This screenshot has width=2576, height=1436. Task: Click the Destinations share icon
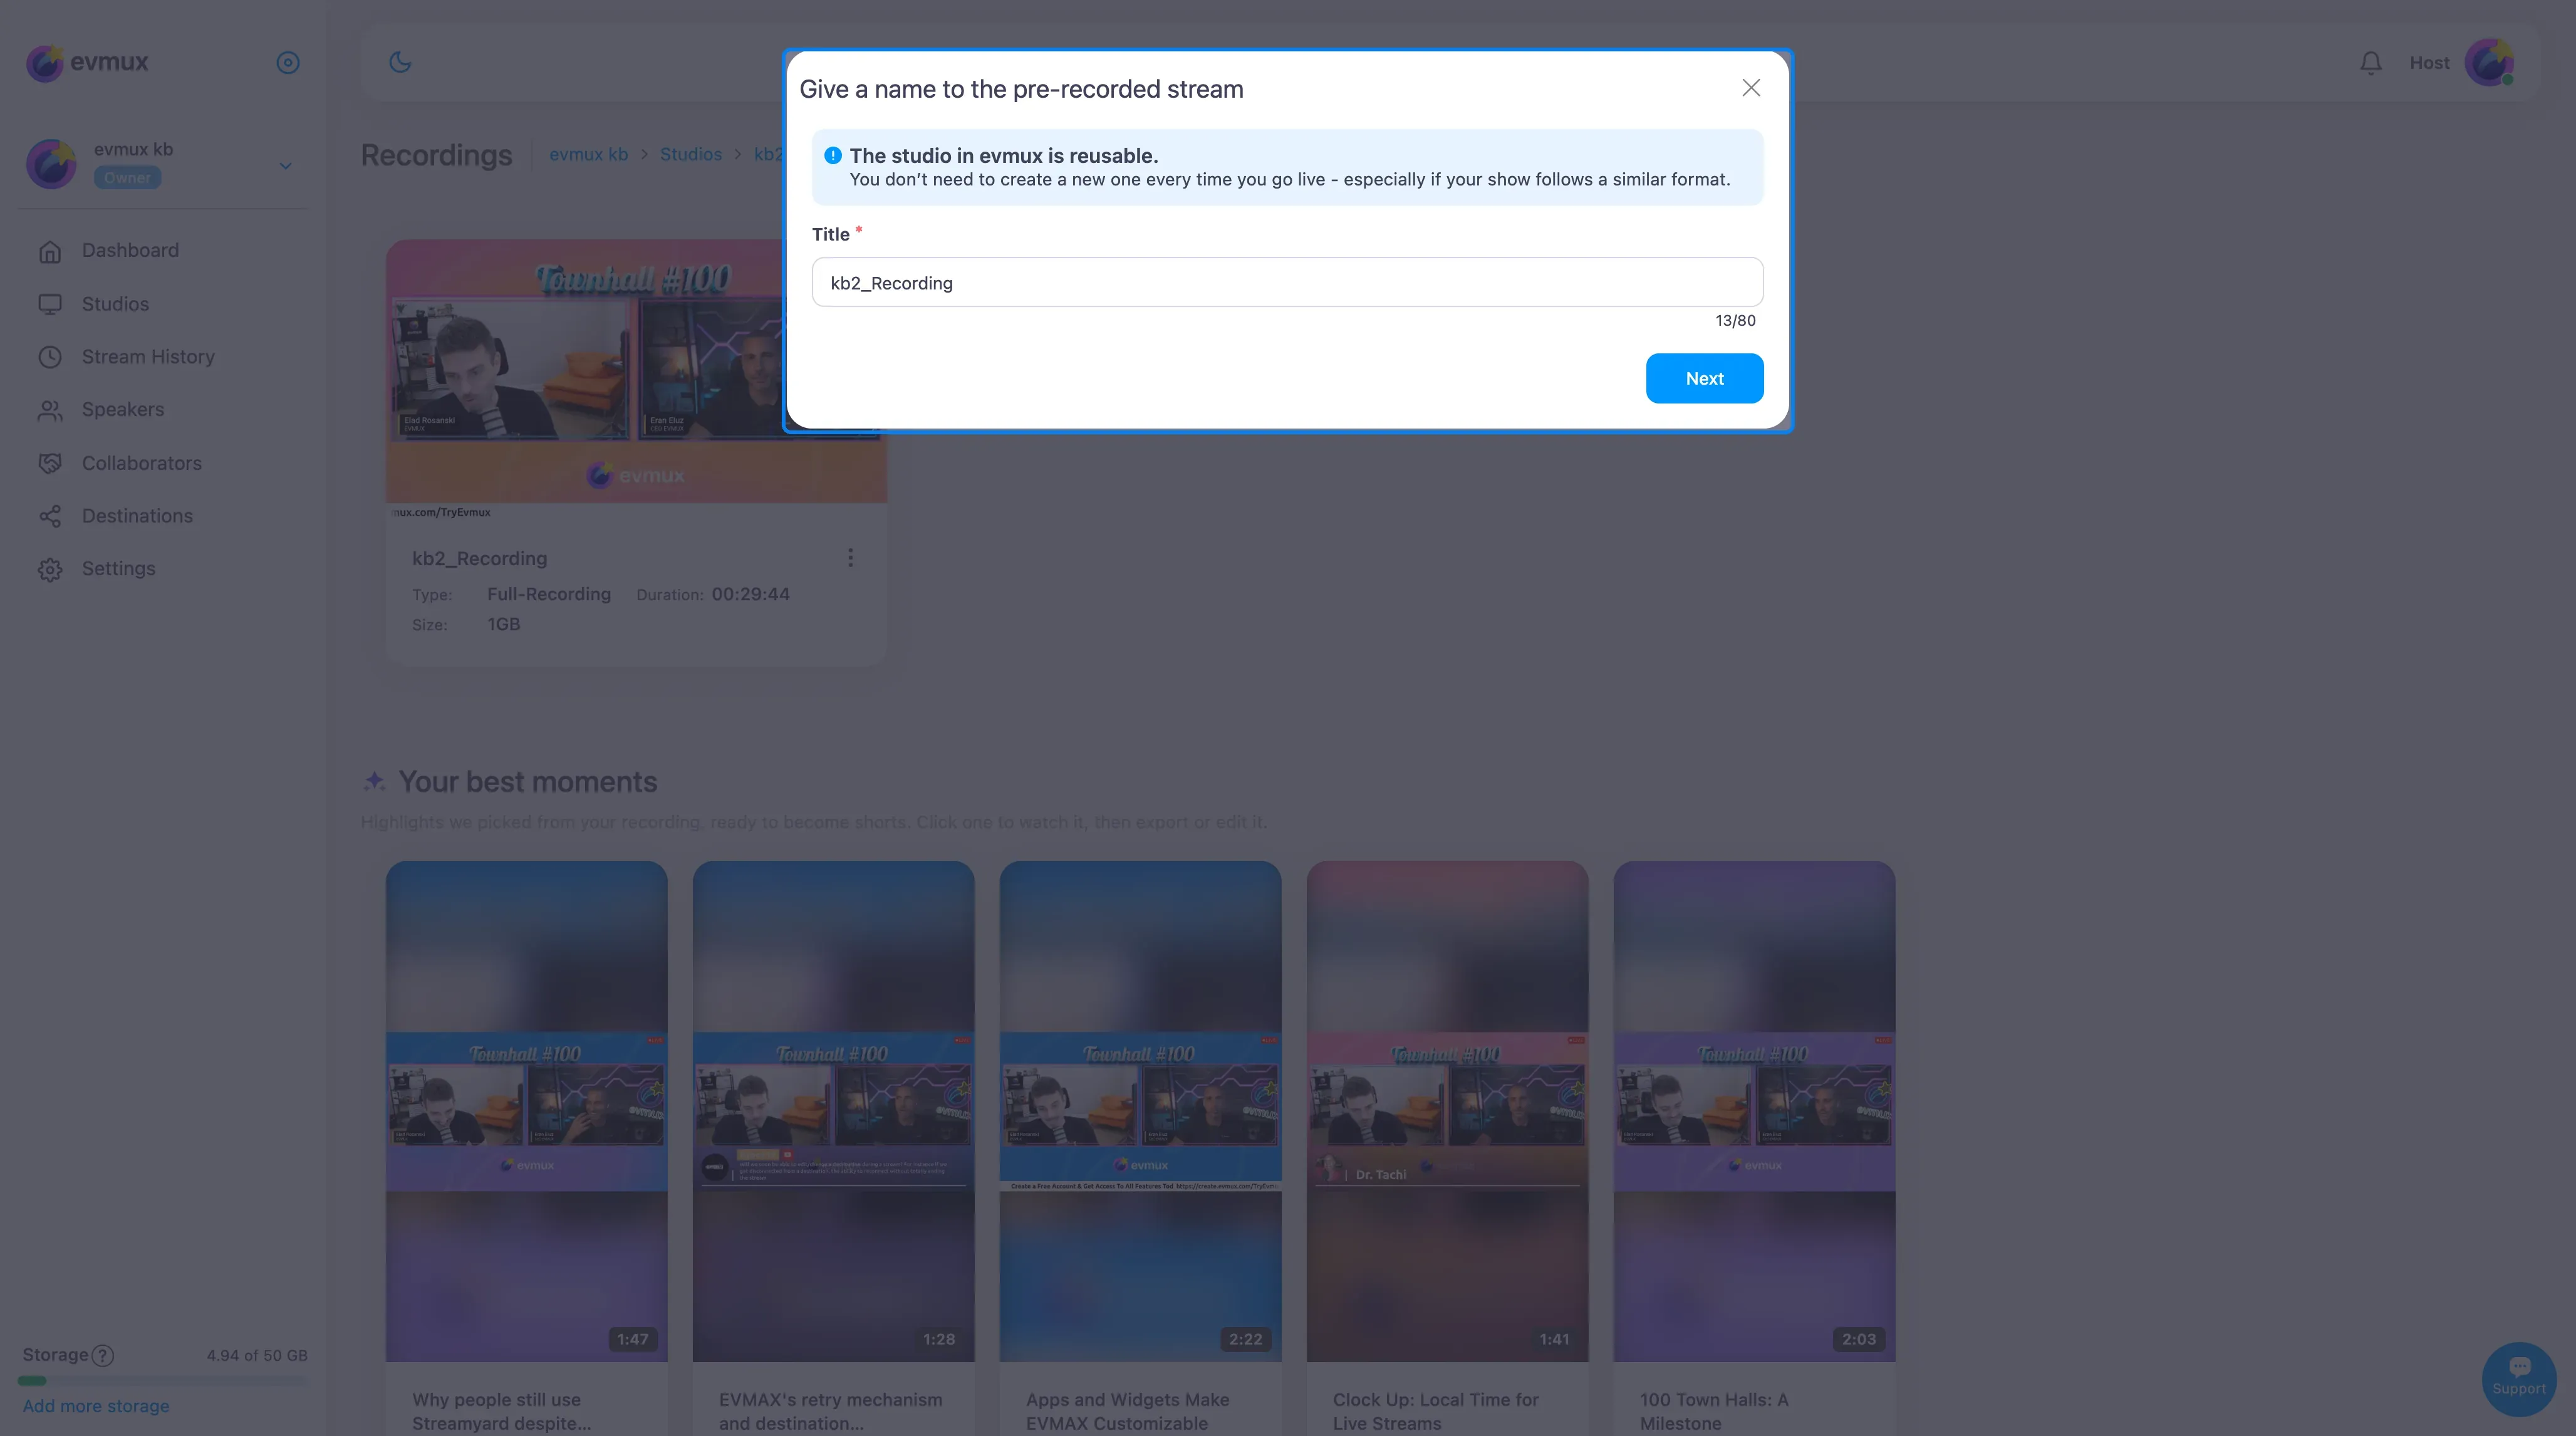pos(50,516)
